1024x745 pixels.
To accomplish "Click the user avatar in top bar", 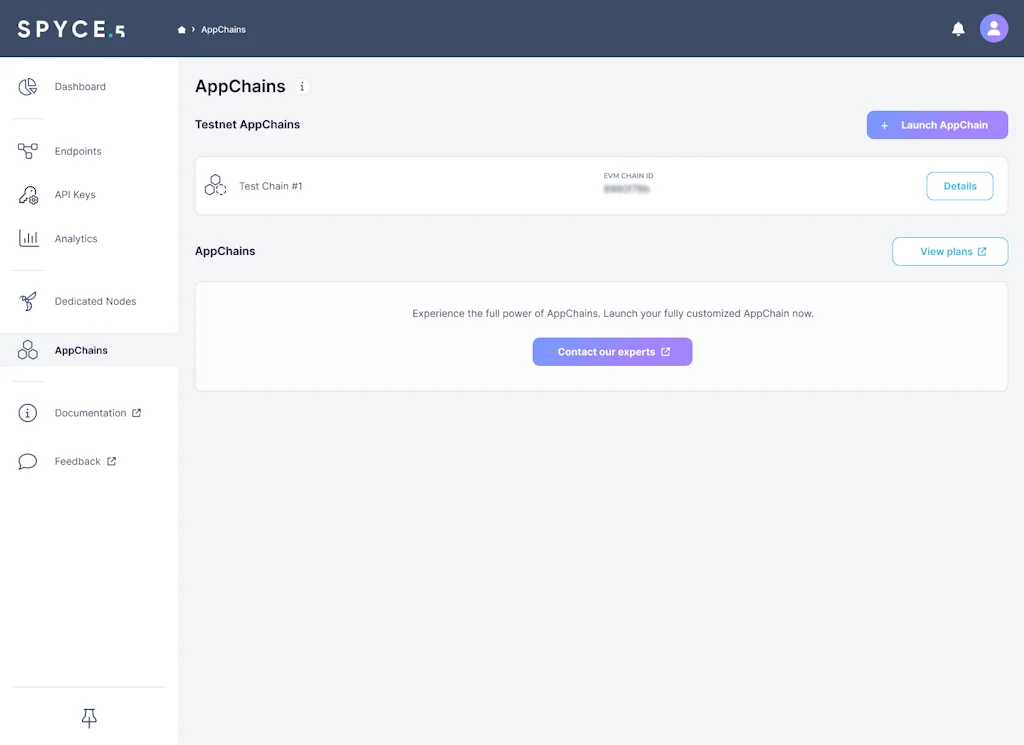I will [x=994, y=28].
